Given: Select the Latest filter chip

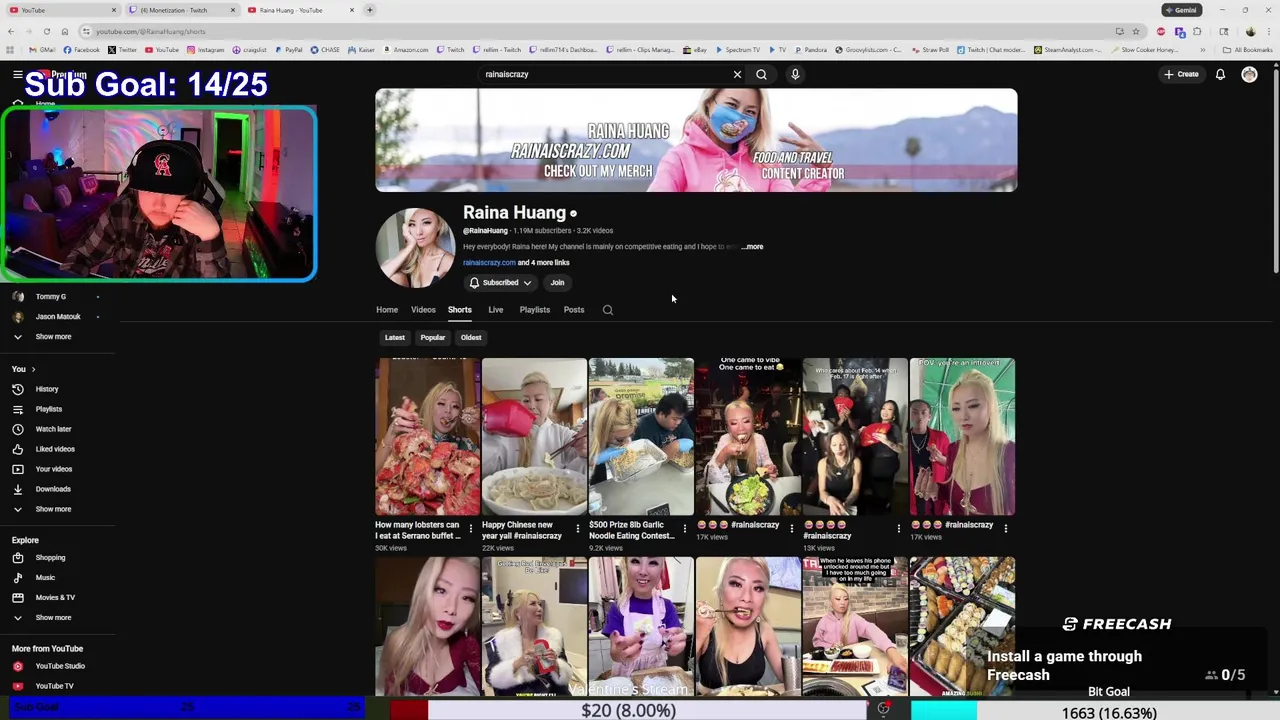Looking at the screenshot, I should tap(395, 338).
